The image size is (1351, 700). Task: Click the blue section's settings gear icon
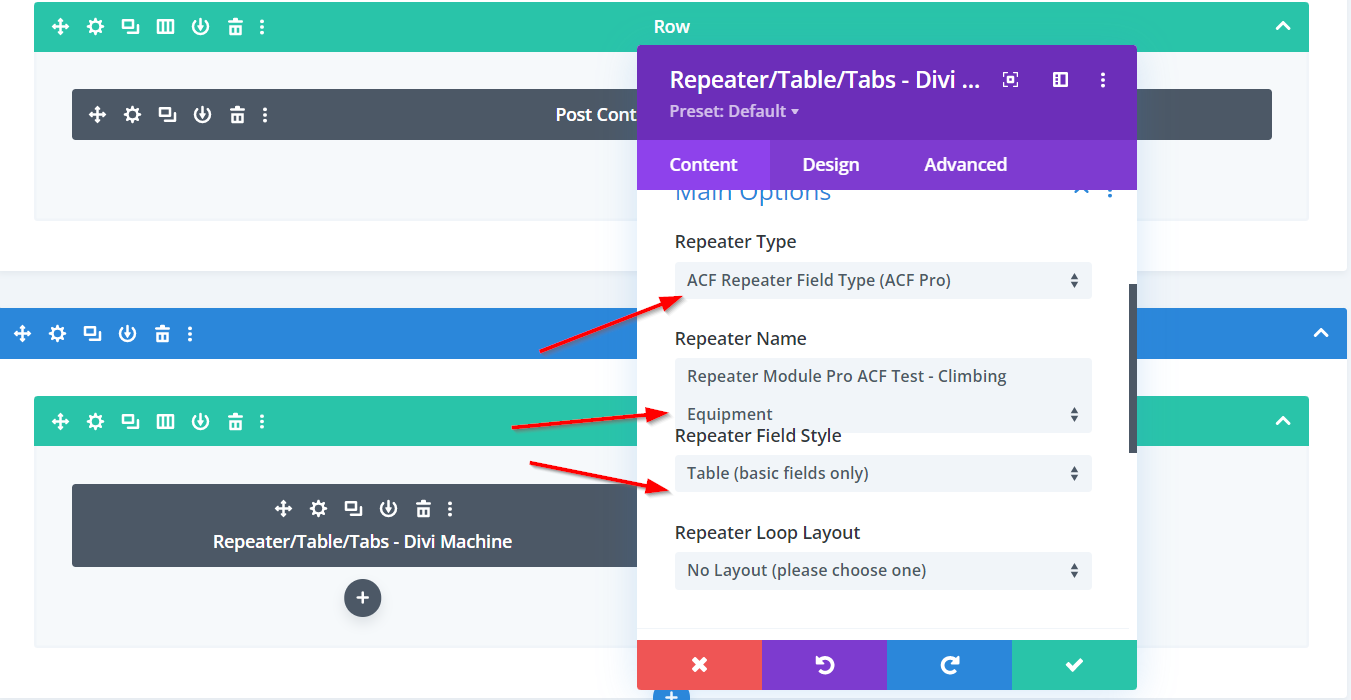[58, 334]
